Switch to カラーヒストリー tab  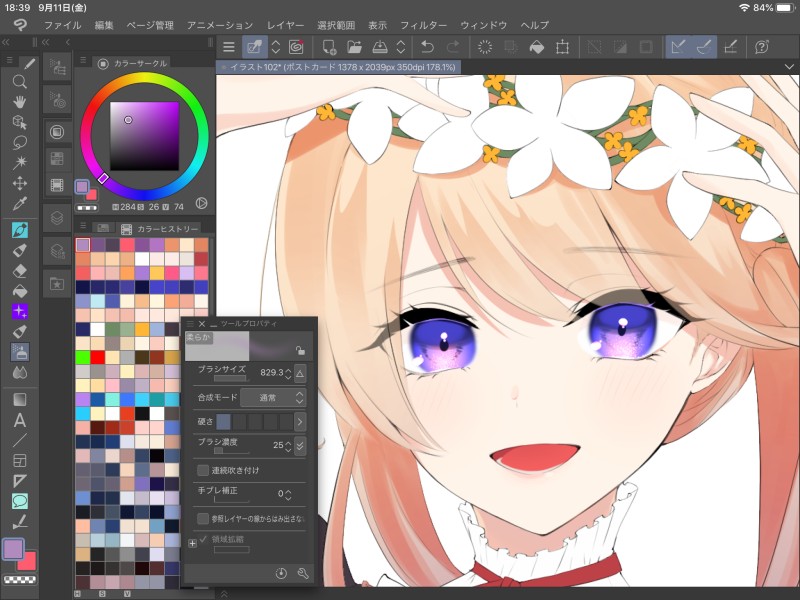tap(160, 229)
